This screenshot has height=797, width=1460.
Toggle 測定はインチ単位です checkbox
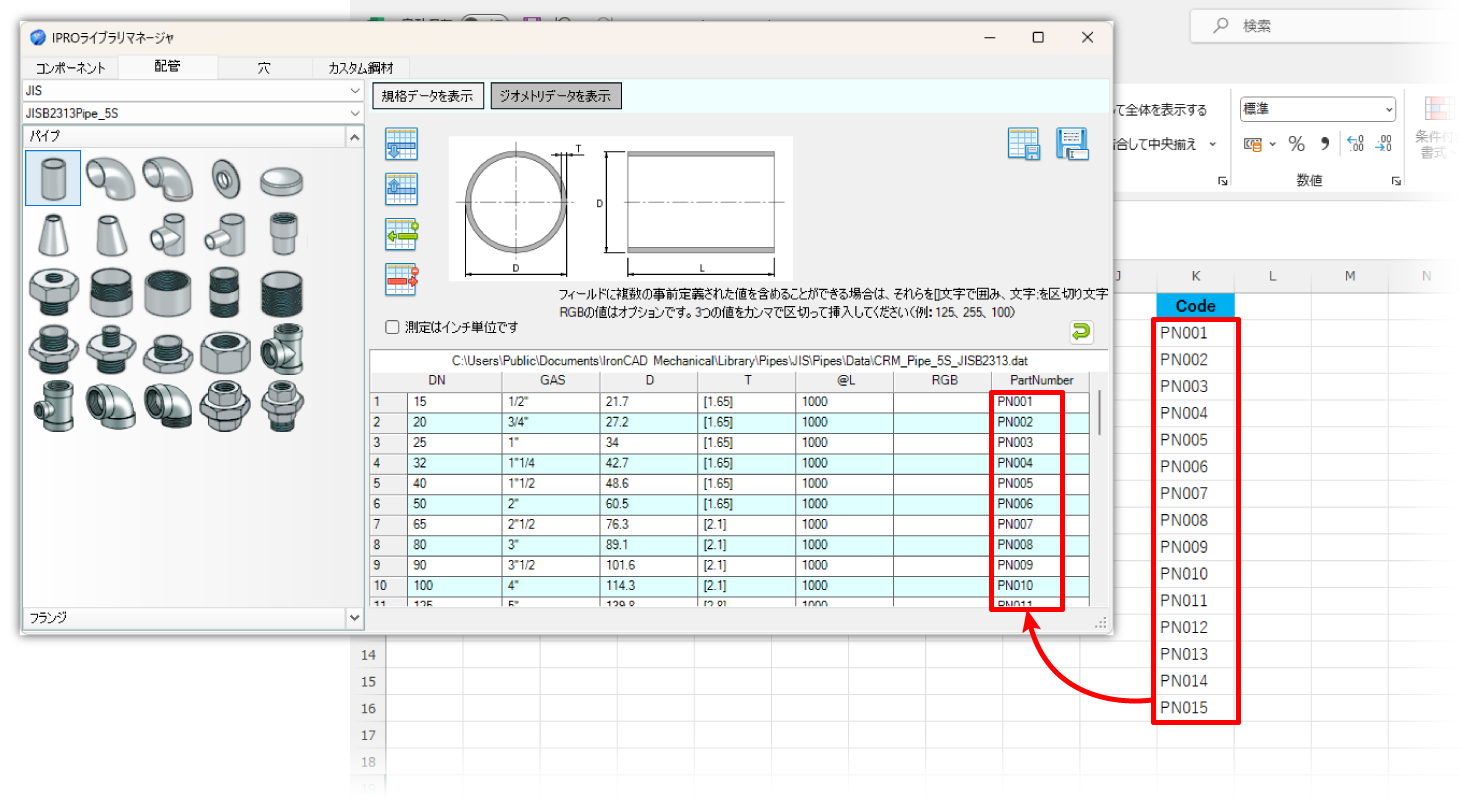[392, 327]
